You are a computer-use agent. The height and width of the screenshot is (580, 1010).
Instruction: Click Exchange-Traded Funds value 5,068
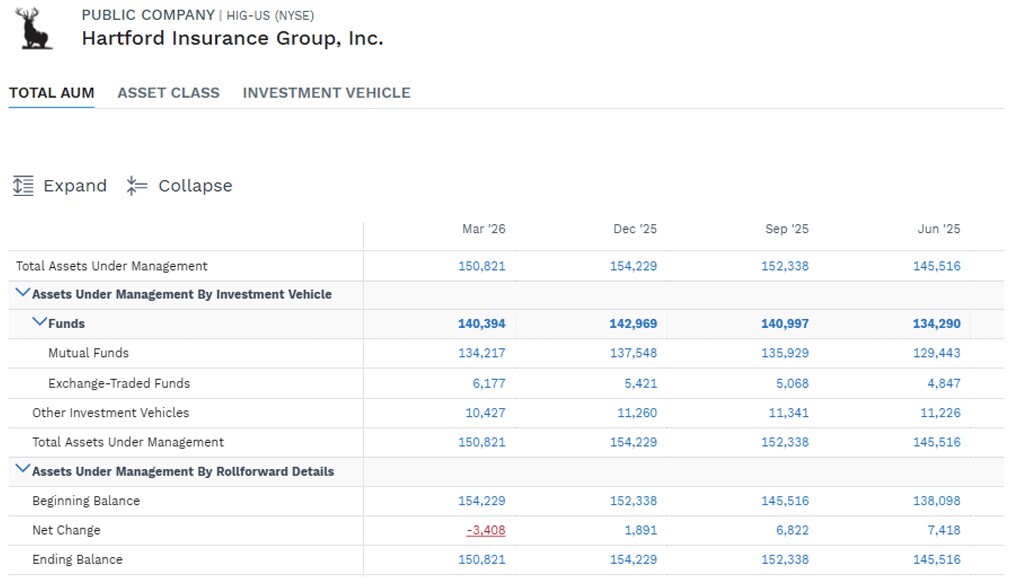pos(792,383)
